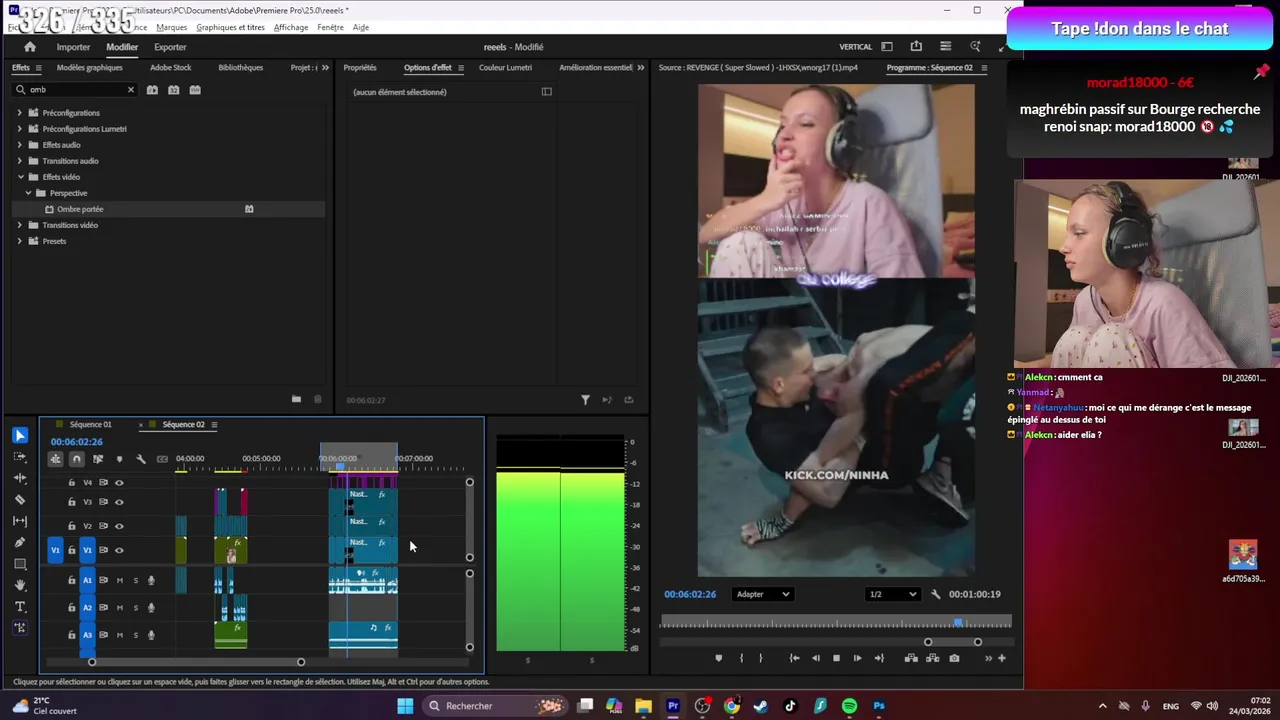
Task: Click the Add Marker icon in timeline
Action: click(x=119, y=459)
